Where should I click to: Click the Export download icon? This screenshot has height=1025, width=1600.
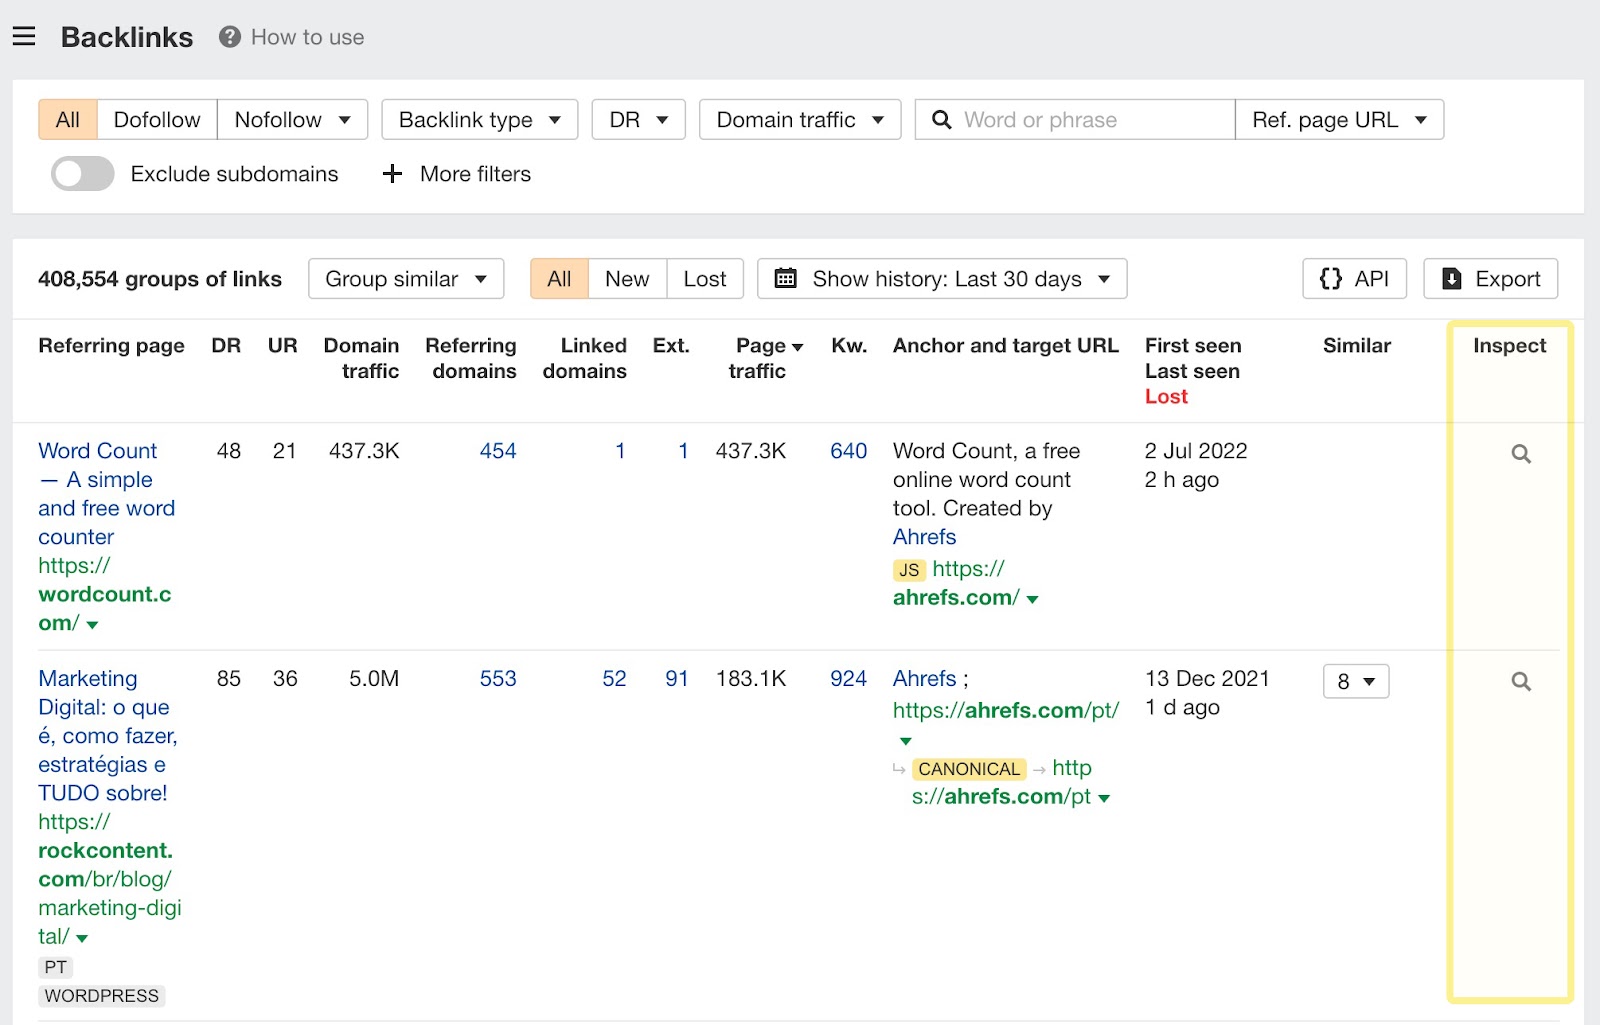click(x=1452, y=279)
